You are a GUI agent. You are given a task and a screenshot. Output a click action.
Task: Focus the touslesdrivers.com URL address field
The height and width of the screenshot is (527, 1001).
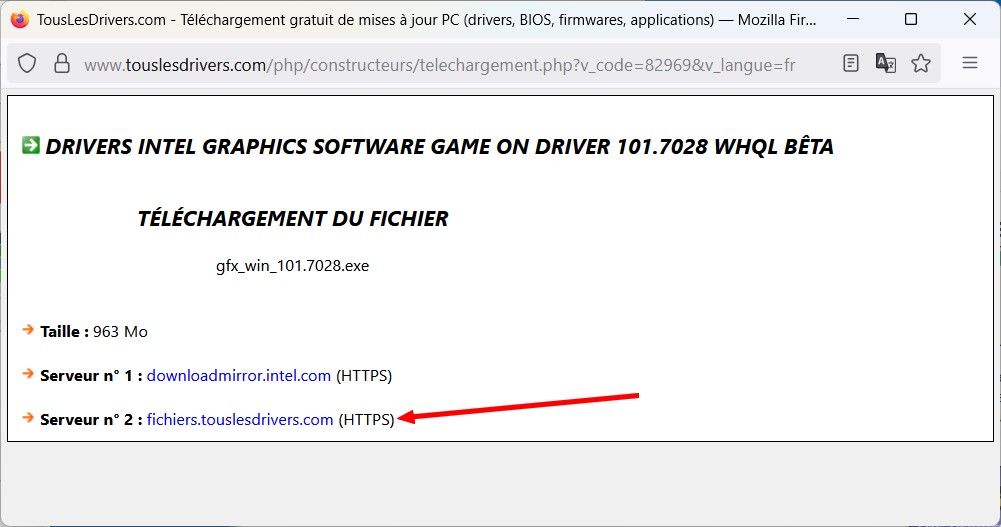[x=440, y=65]
